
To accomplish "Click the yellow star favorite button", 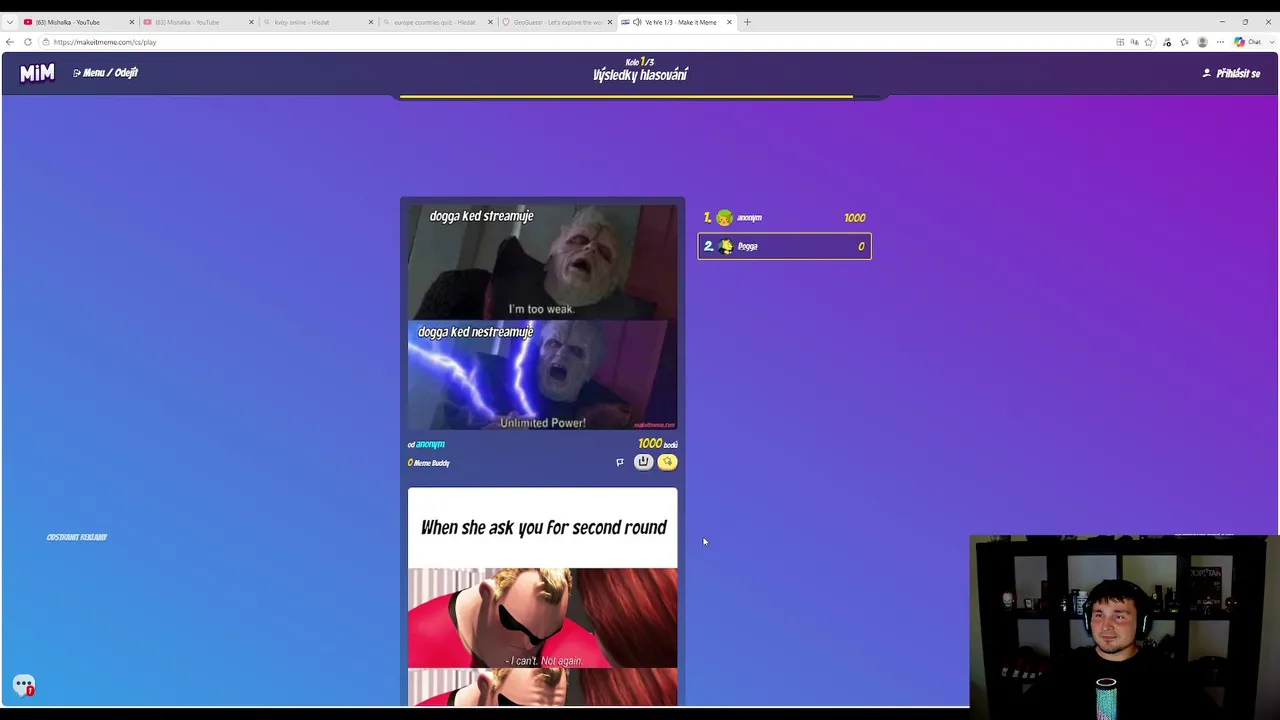I will pos(667,462).
